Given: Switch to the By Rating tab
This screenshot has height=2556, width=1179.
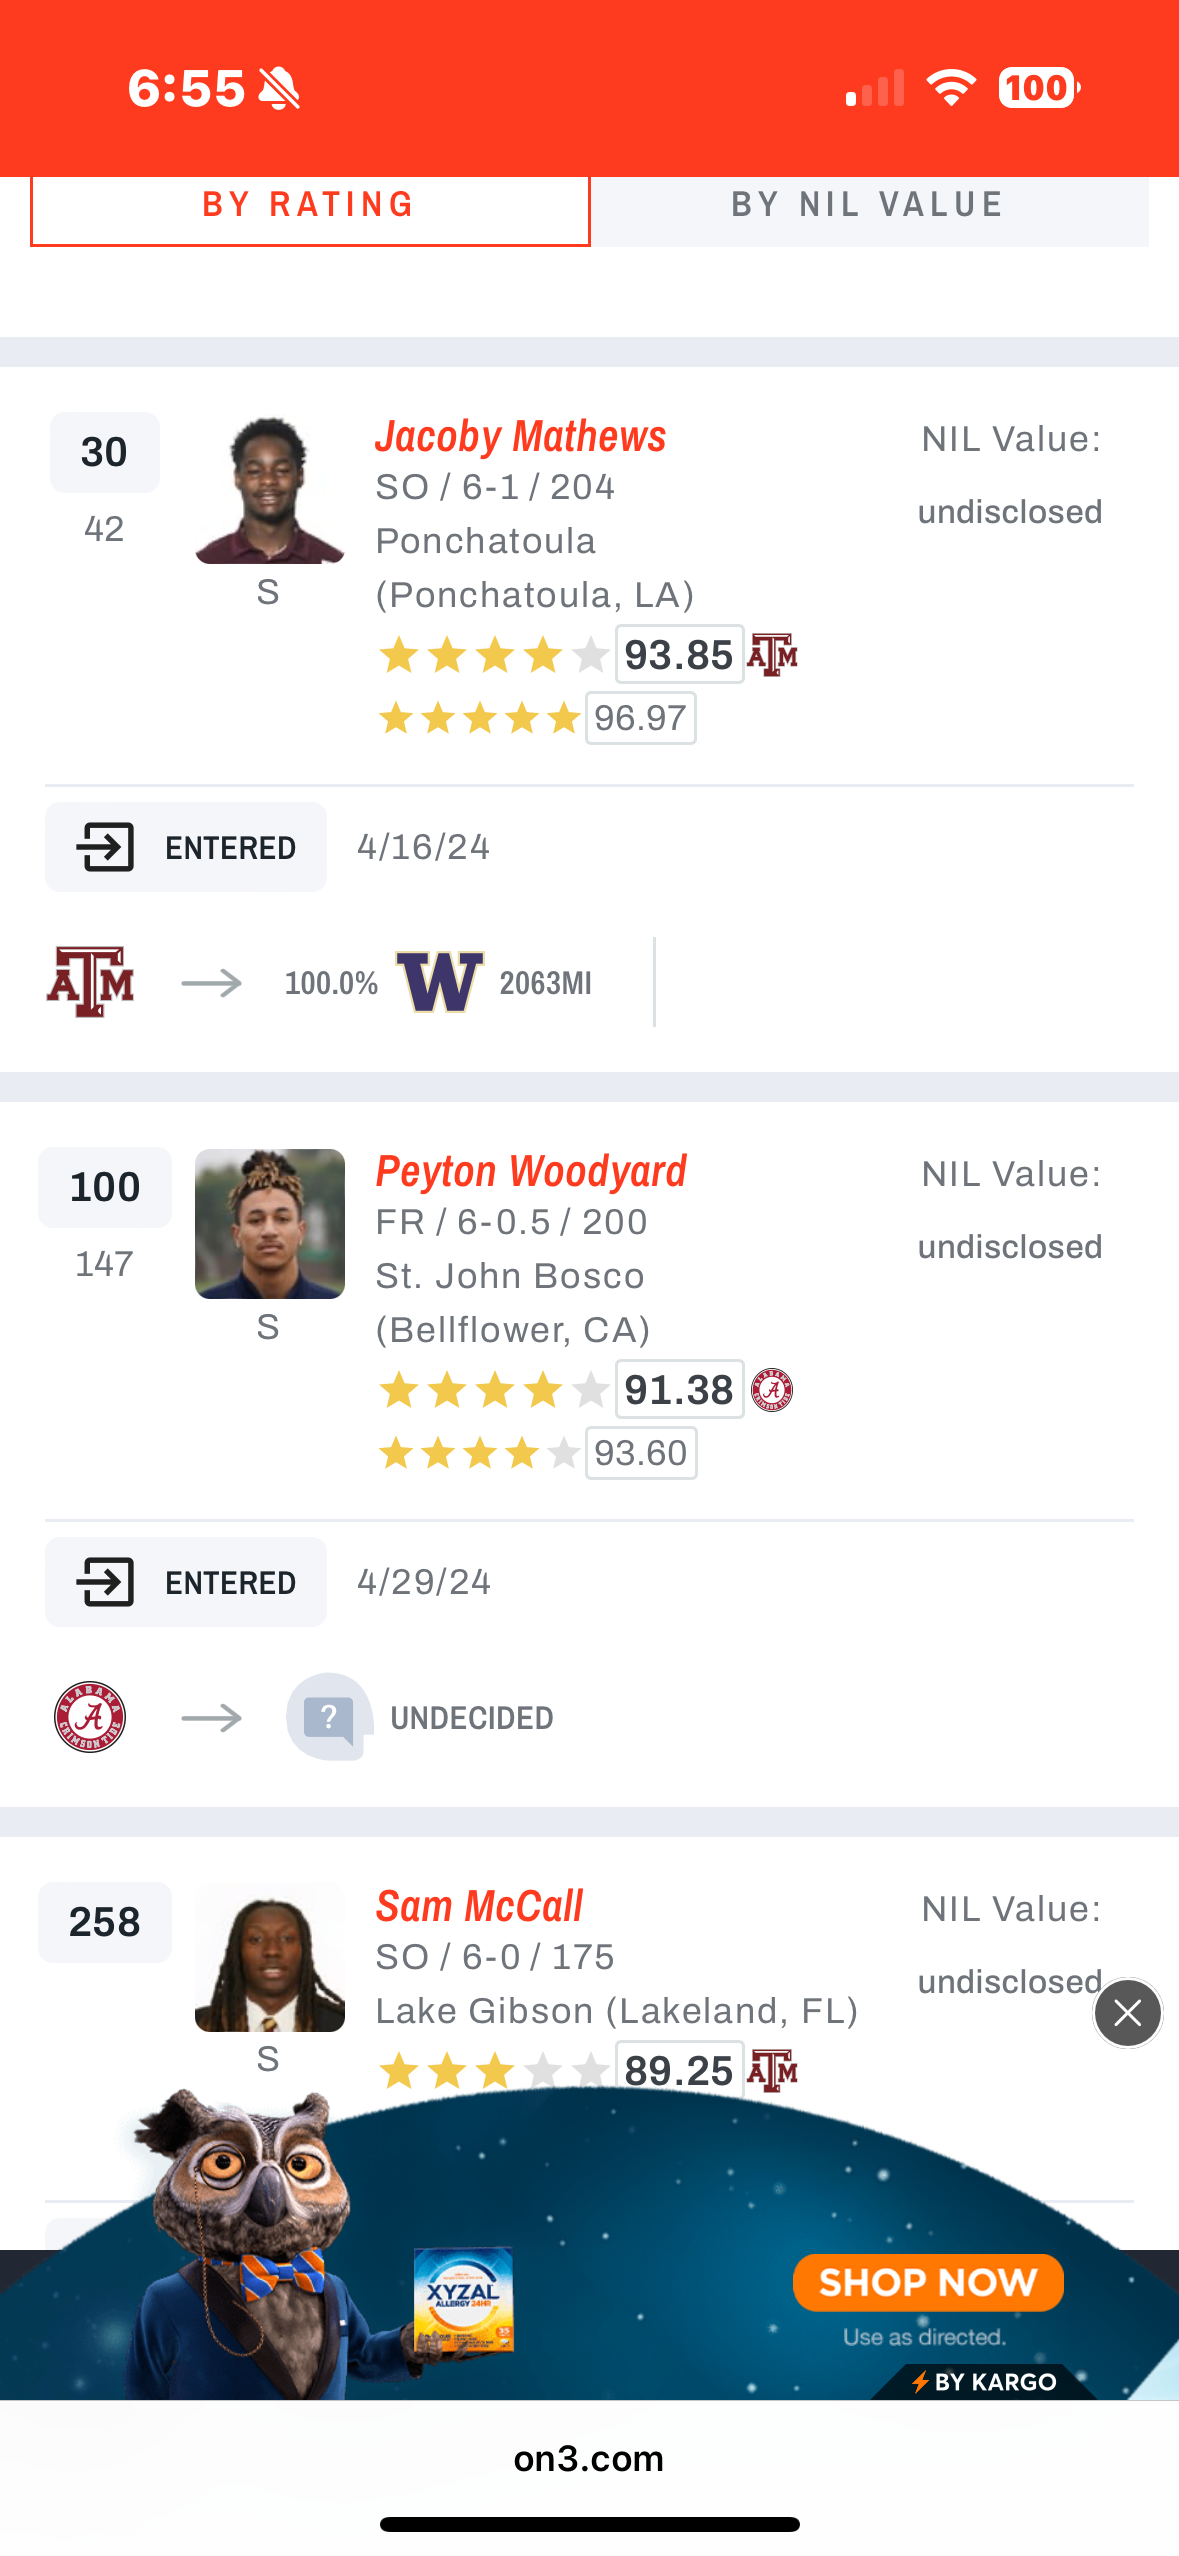Looking at the screenshot, I should point(309,206).
